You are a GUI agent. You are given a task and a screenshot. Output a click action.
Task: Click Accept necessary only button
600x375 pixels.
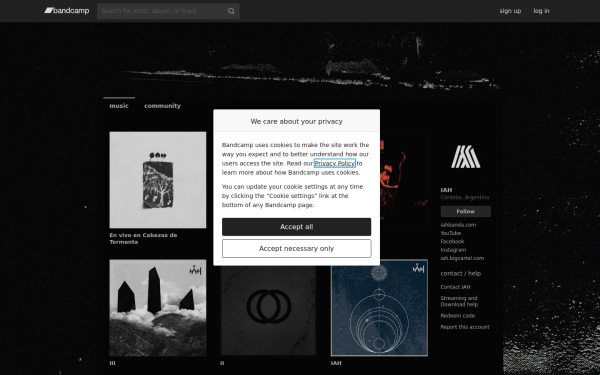(x=297, y=249)
